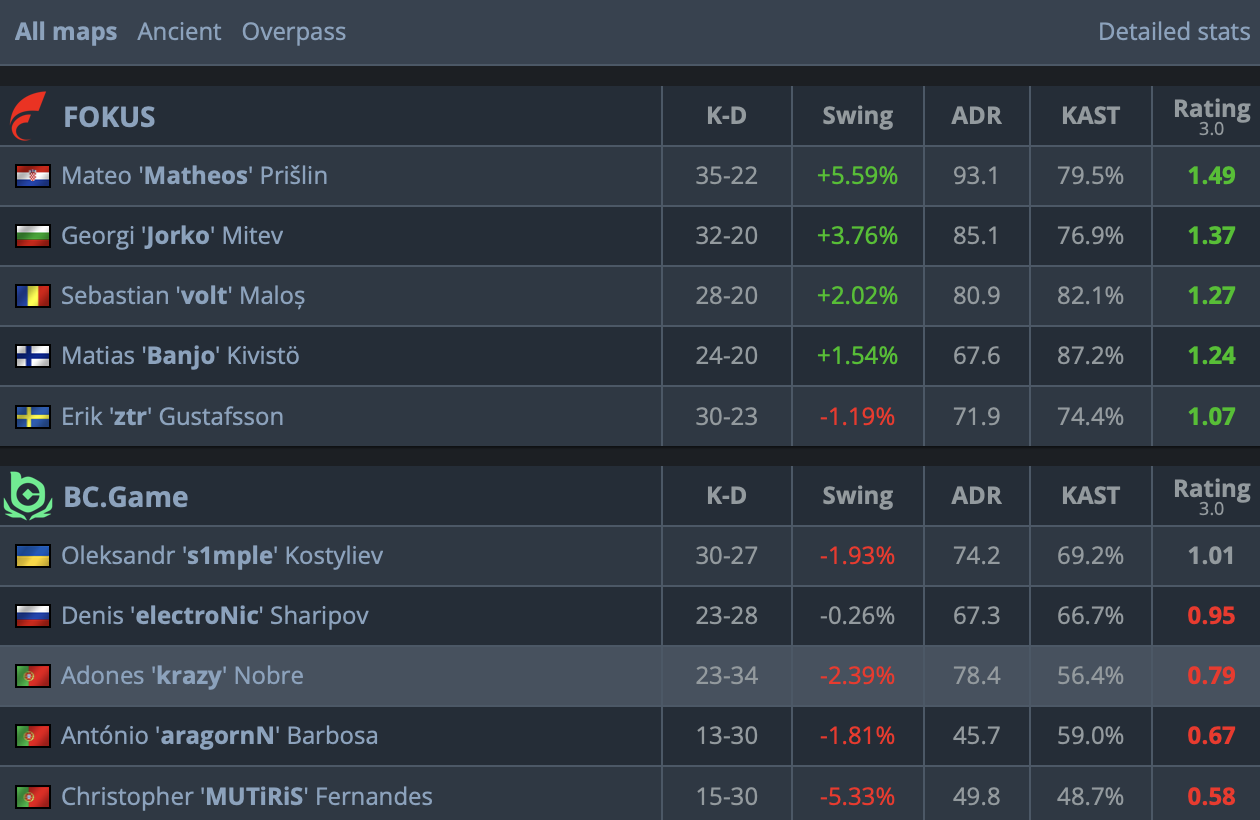Click the Croatian flag beside Matheos
1260x820 pixels.
(33, 176)
